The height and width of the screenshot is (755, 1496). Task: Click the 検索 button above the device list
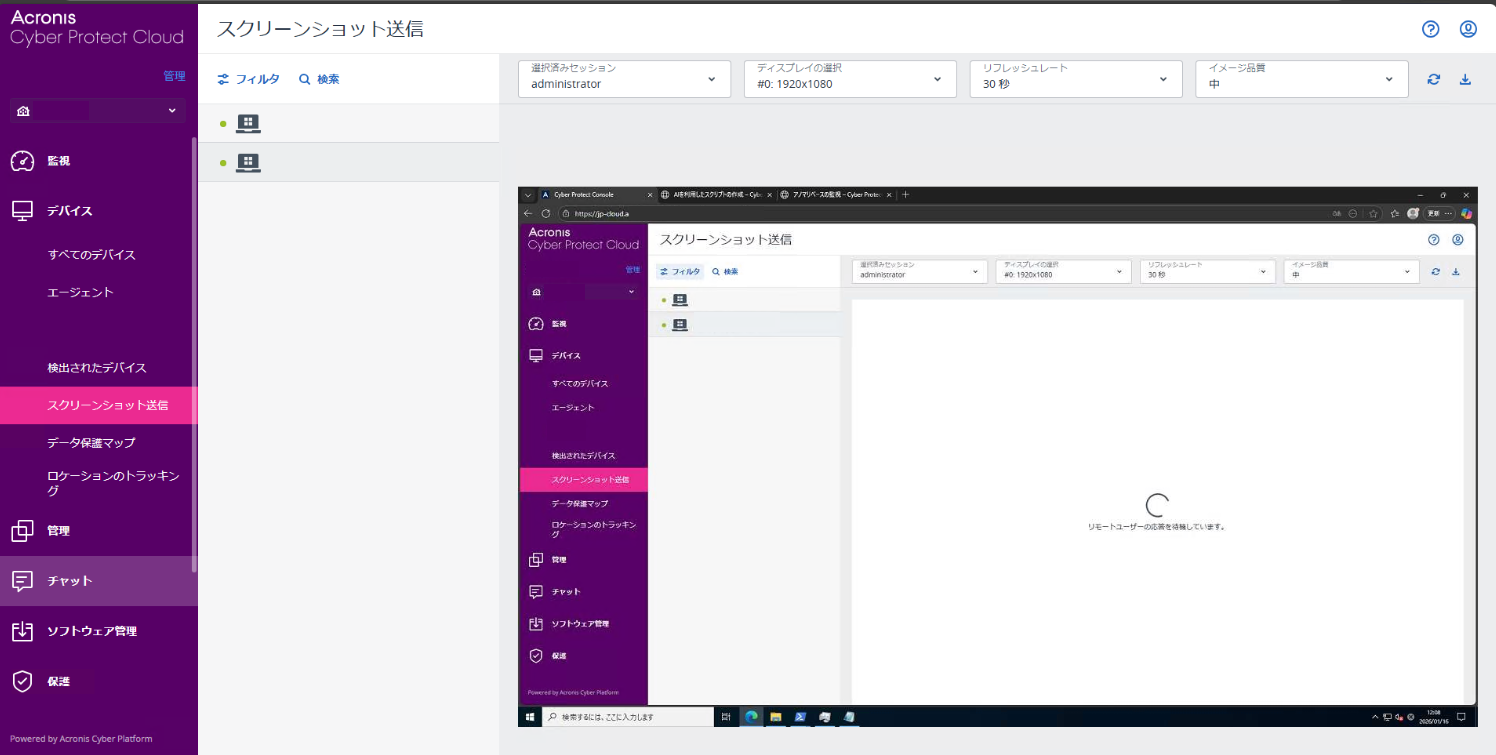319,79
